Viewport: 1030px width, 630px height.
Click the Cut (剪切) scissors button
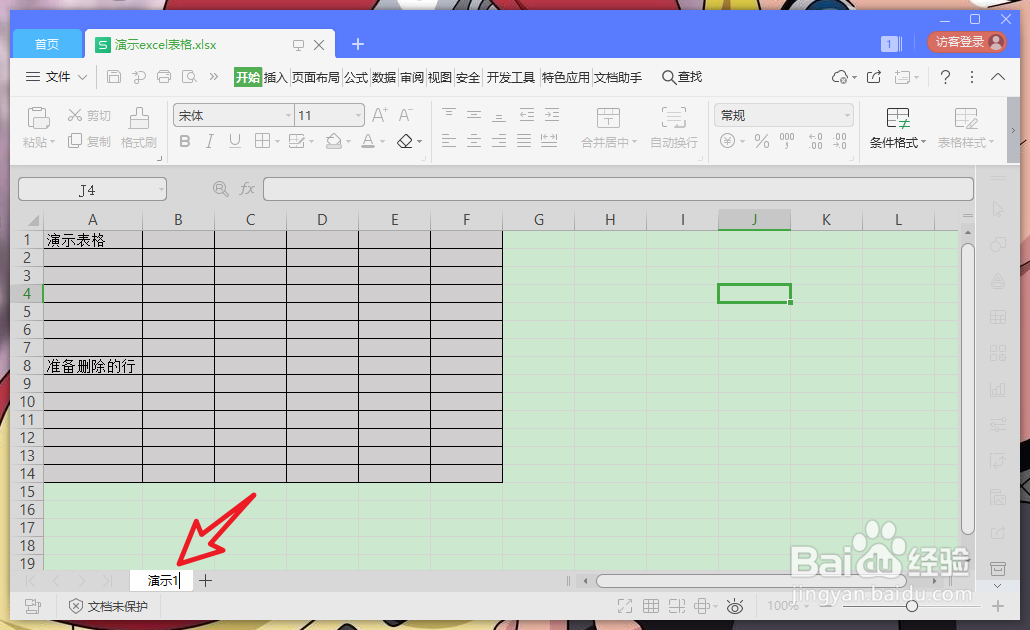(x=89, y=116)
